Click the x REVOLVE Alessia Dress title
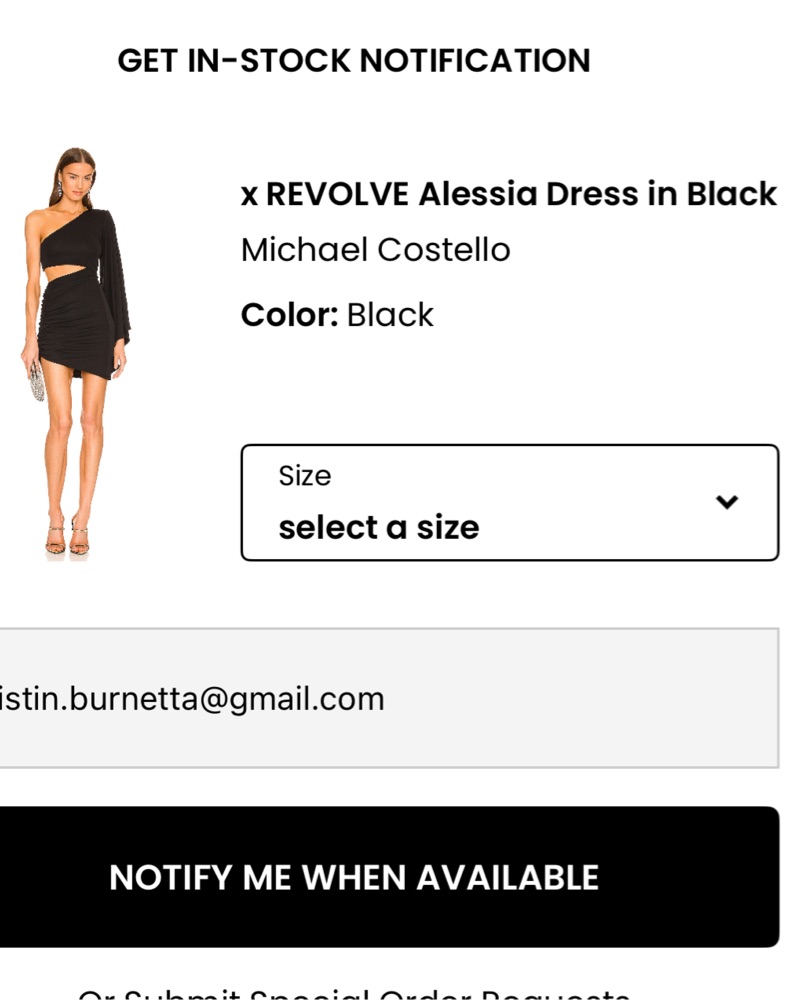The image size is (800, 1000). (508, 194)
